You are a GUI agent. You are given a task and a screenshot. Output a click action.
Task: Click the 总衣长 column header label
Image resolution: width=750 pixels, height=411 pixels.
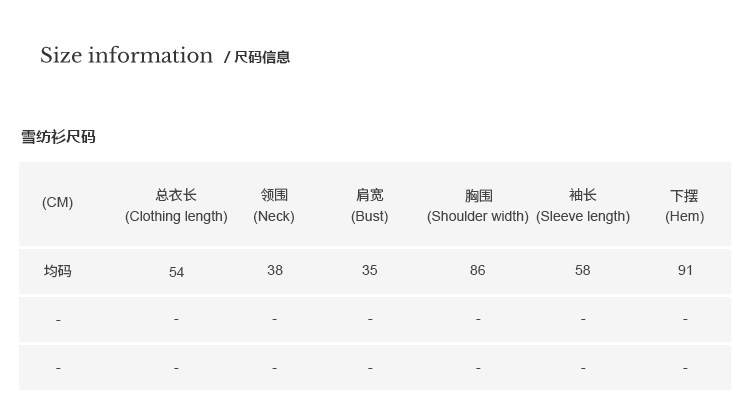click(x=176, y=195)
